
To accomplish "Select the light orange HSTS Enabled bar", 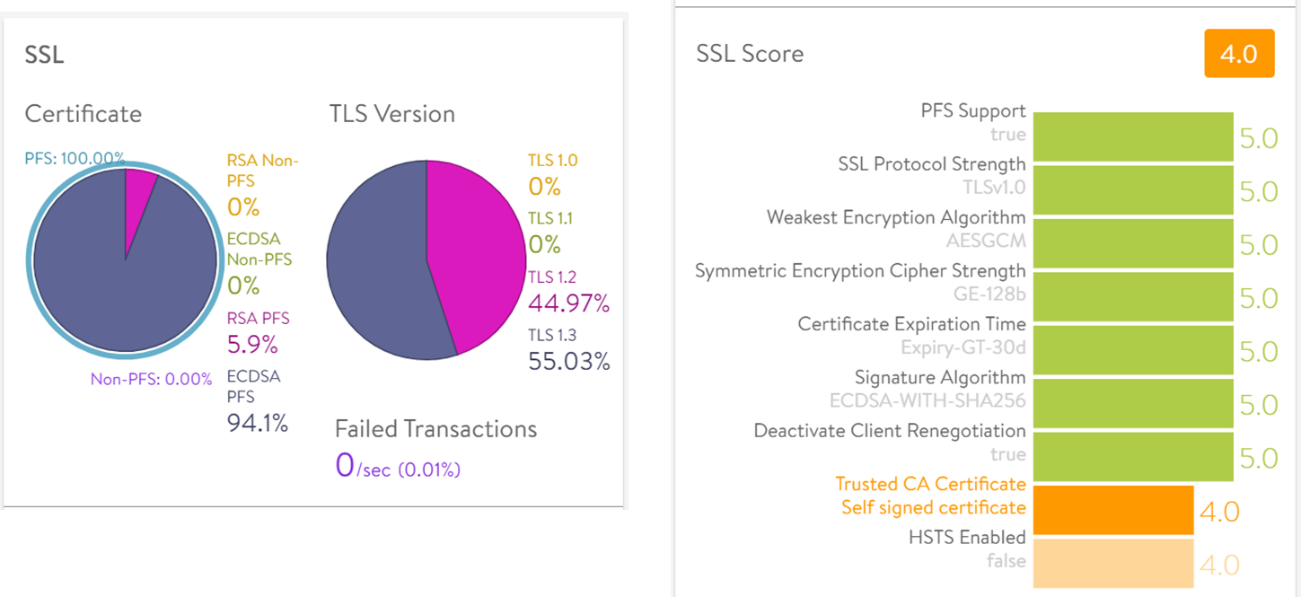I will tap(1113, 564).
